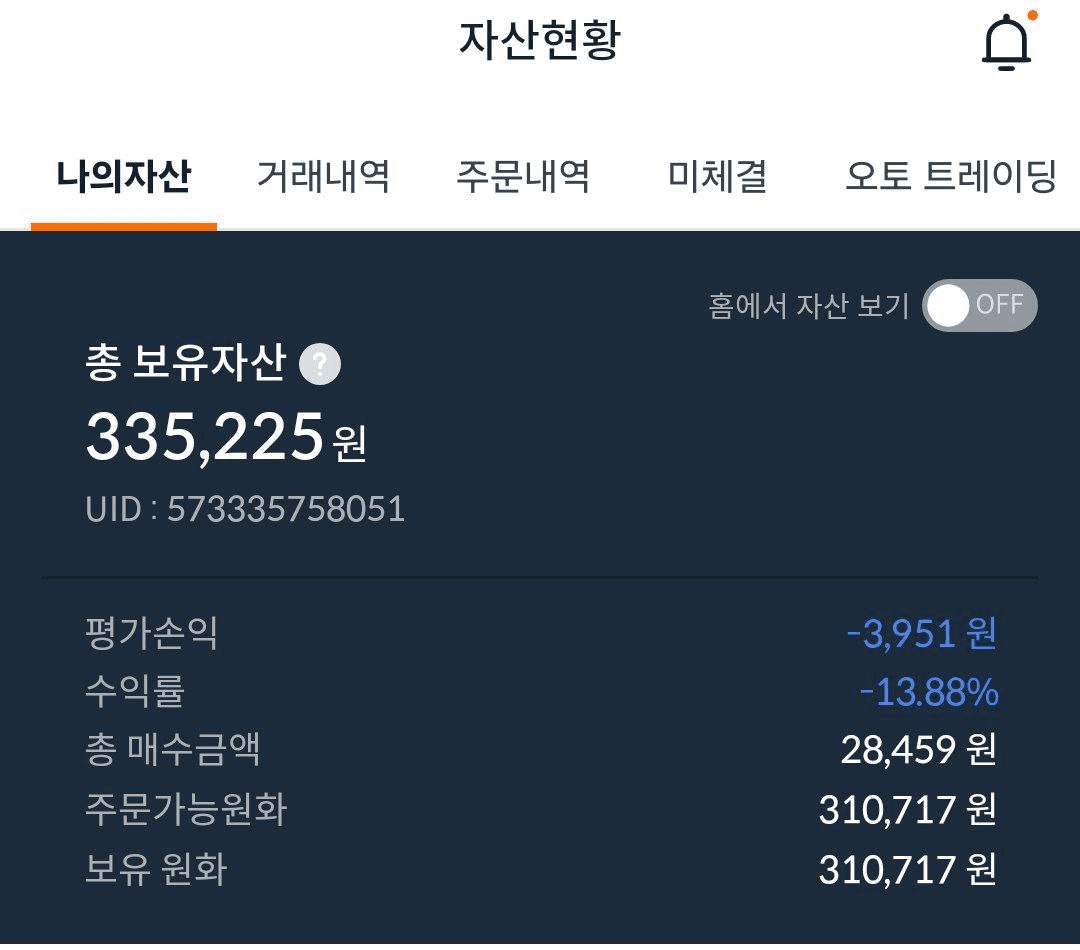The image size is (1080, 950).
Task: Click the 수익률 row label
Action: [x=135, y=692]
